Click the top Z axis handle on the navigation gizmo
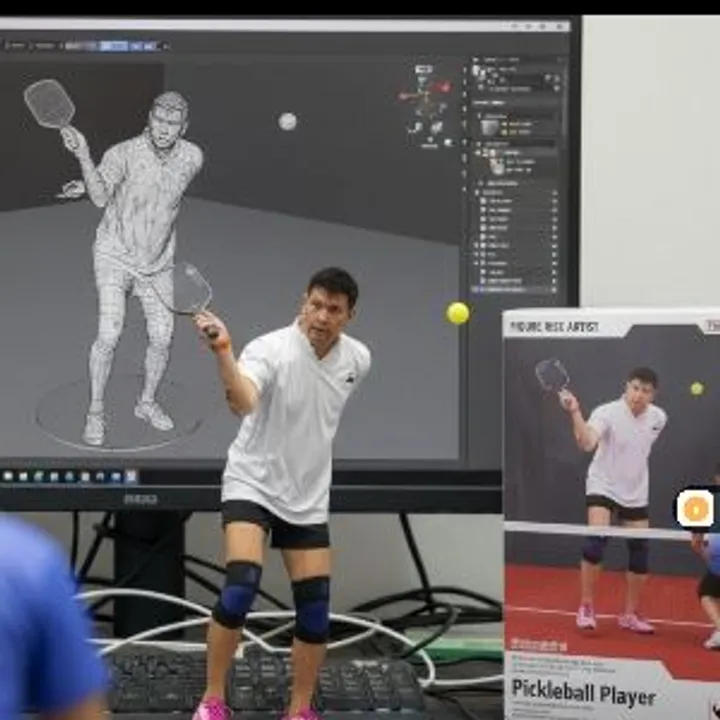 (424, 70)
